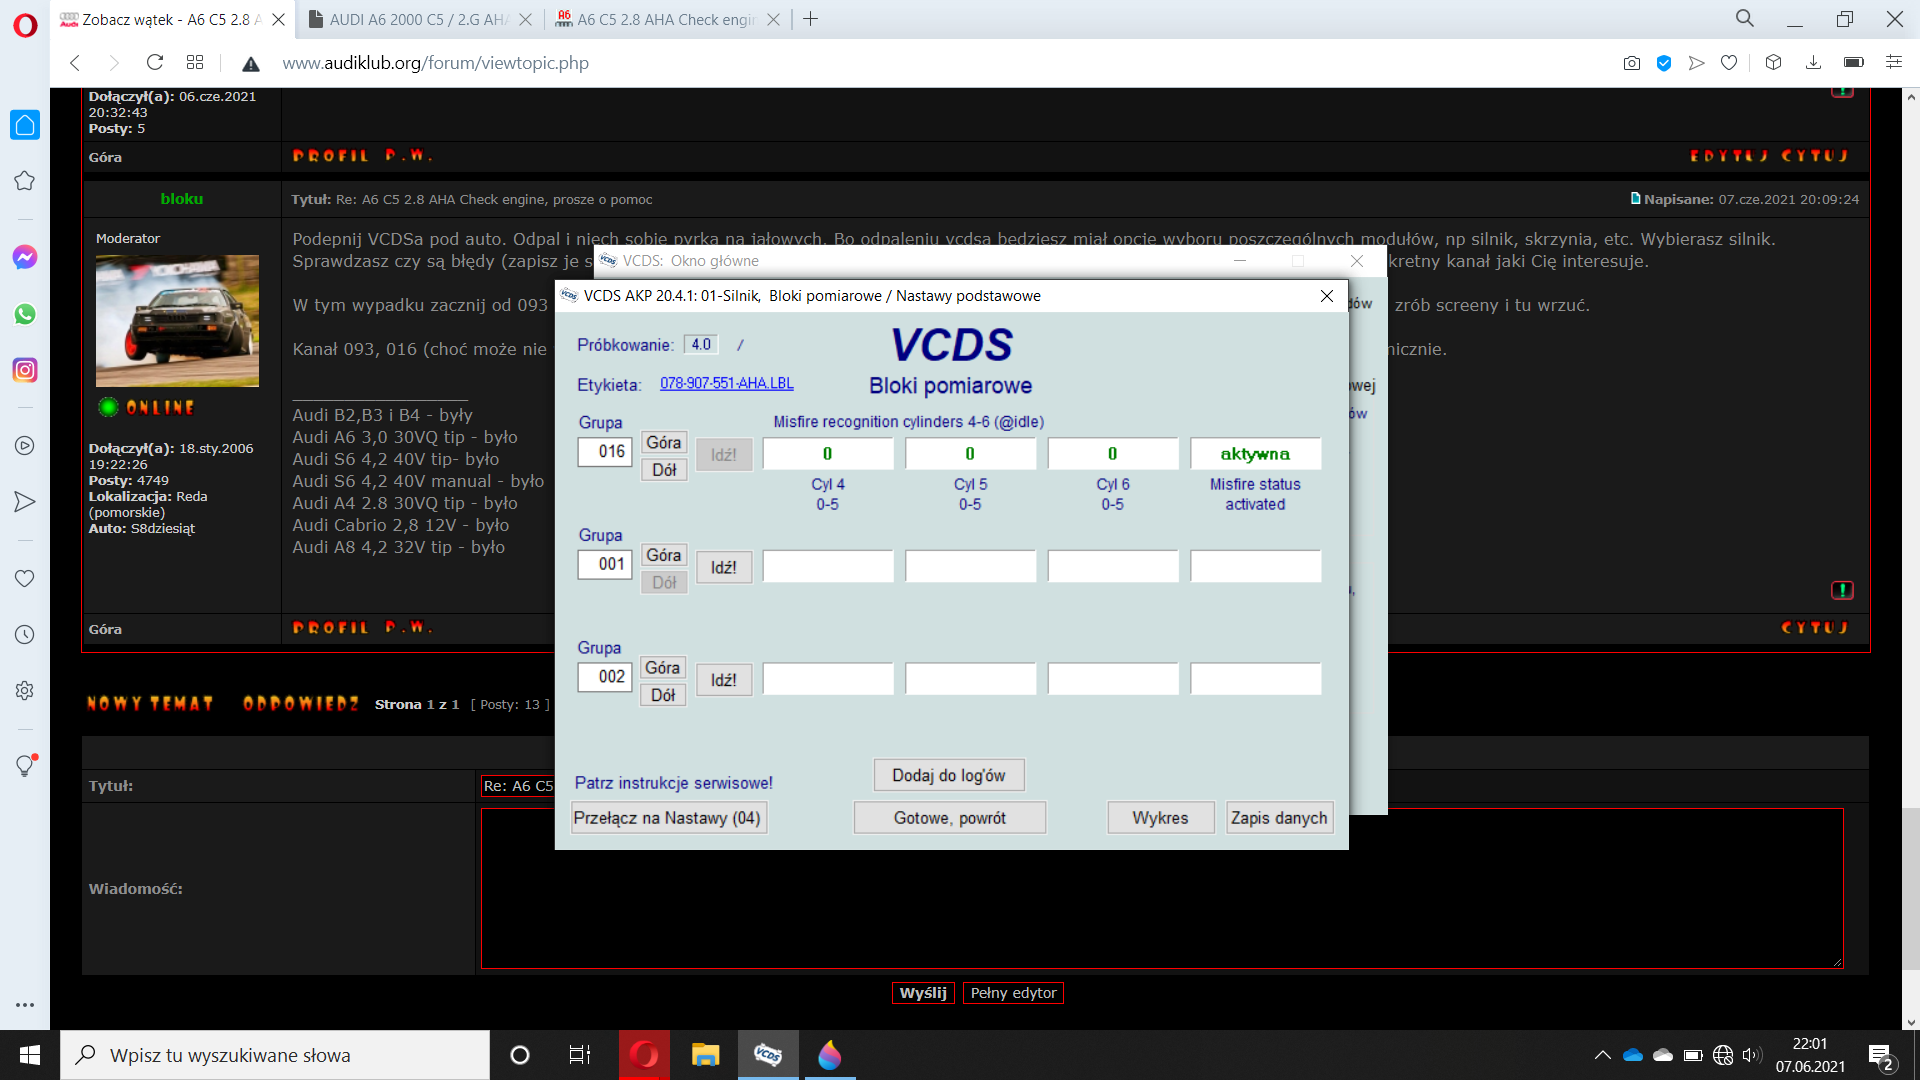1920x1080 pixels.
Task: Open VCDS app on taskbar
Action: 768,1055
